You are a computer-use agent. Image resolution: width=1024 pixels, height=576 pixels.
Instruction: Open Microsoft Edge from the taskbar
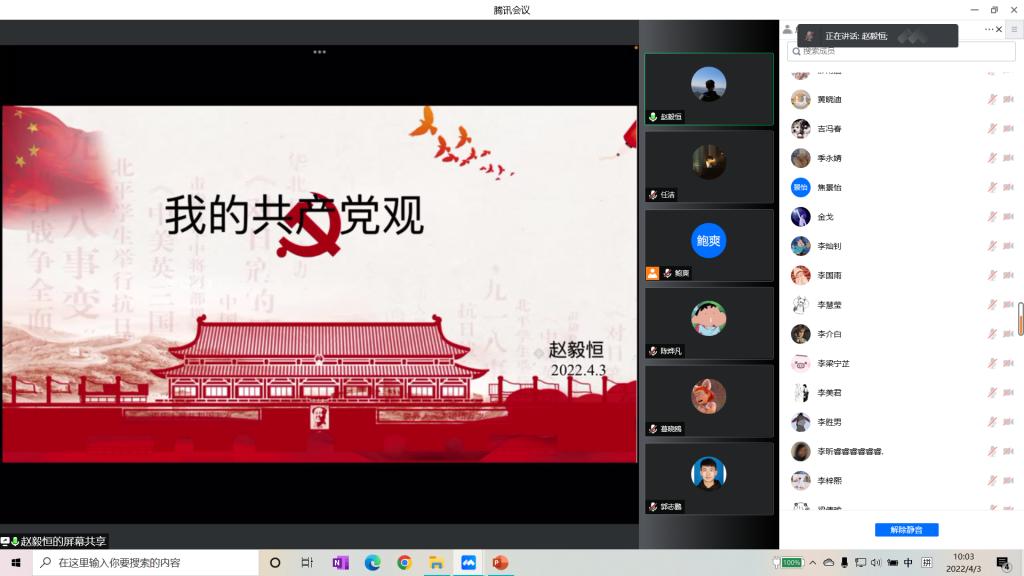click(372, 562)
